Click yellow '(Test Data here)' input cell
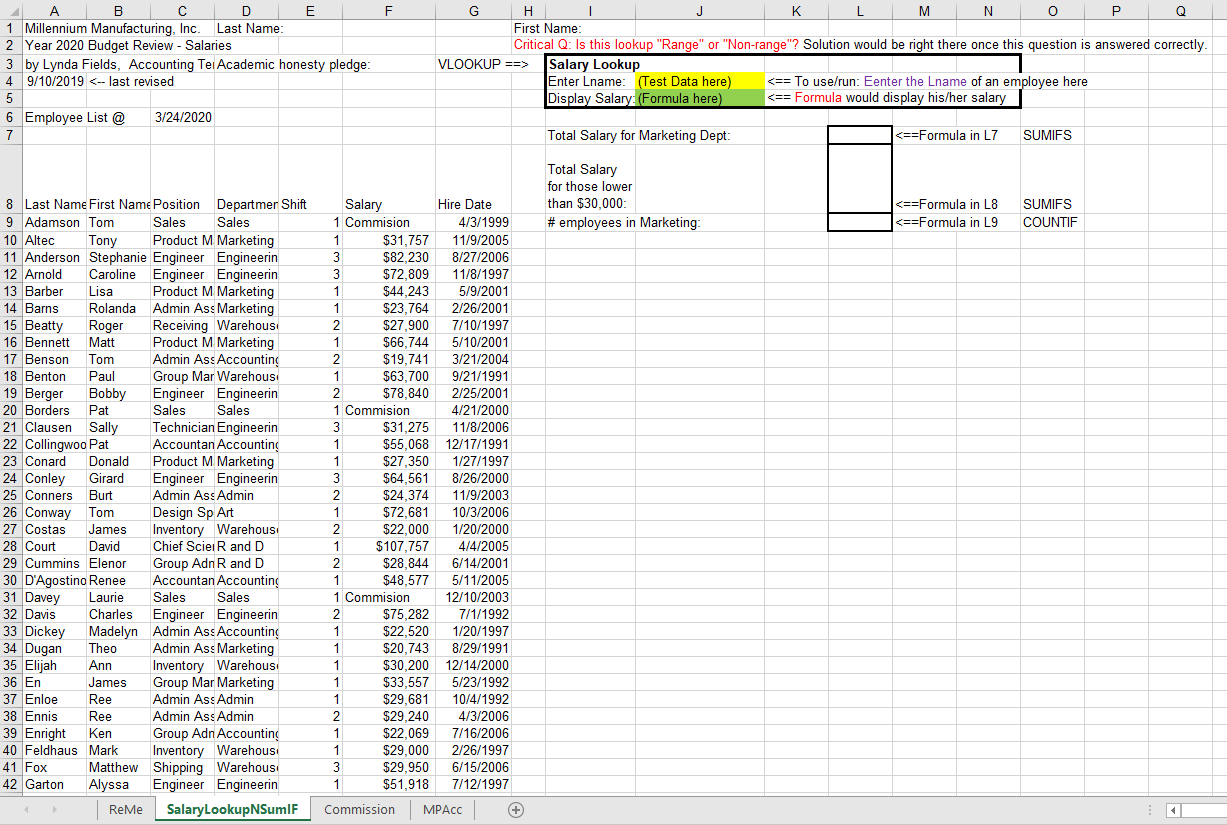This screenshot has height=825, width=1227. tap(699, 81)
